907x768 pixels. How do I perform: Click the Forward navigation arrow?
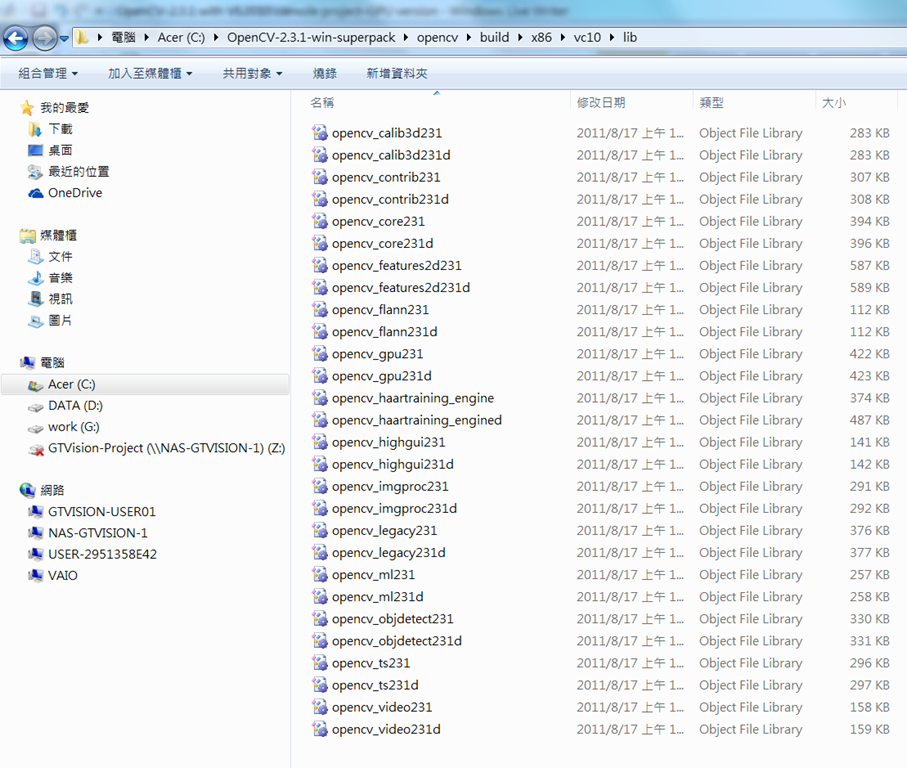44,39
